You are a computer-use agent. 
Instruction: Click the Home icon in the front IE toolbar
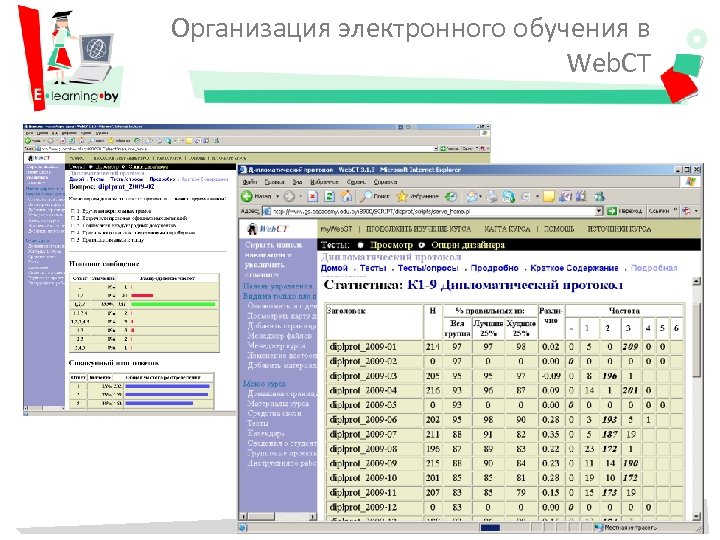coord(346,197)
